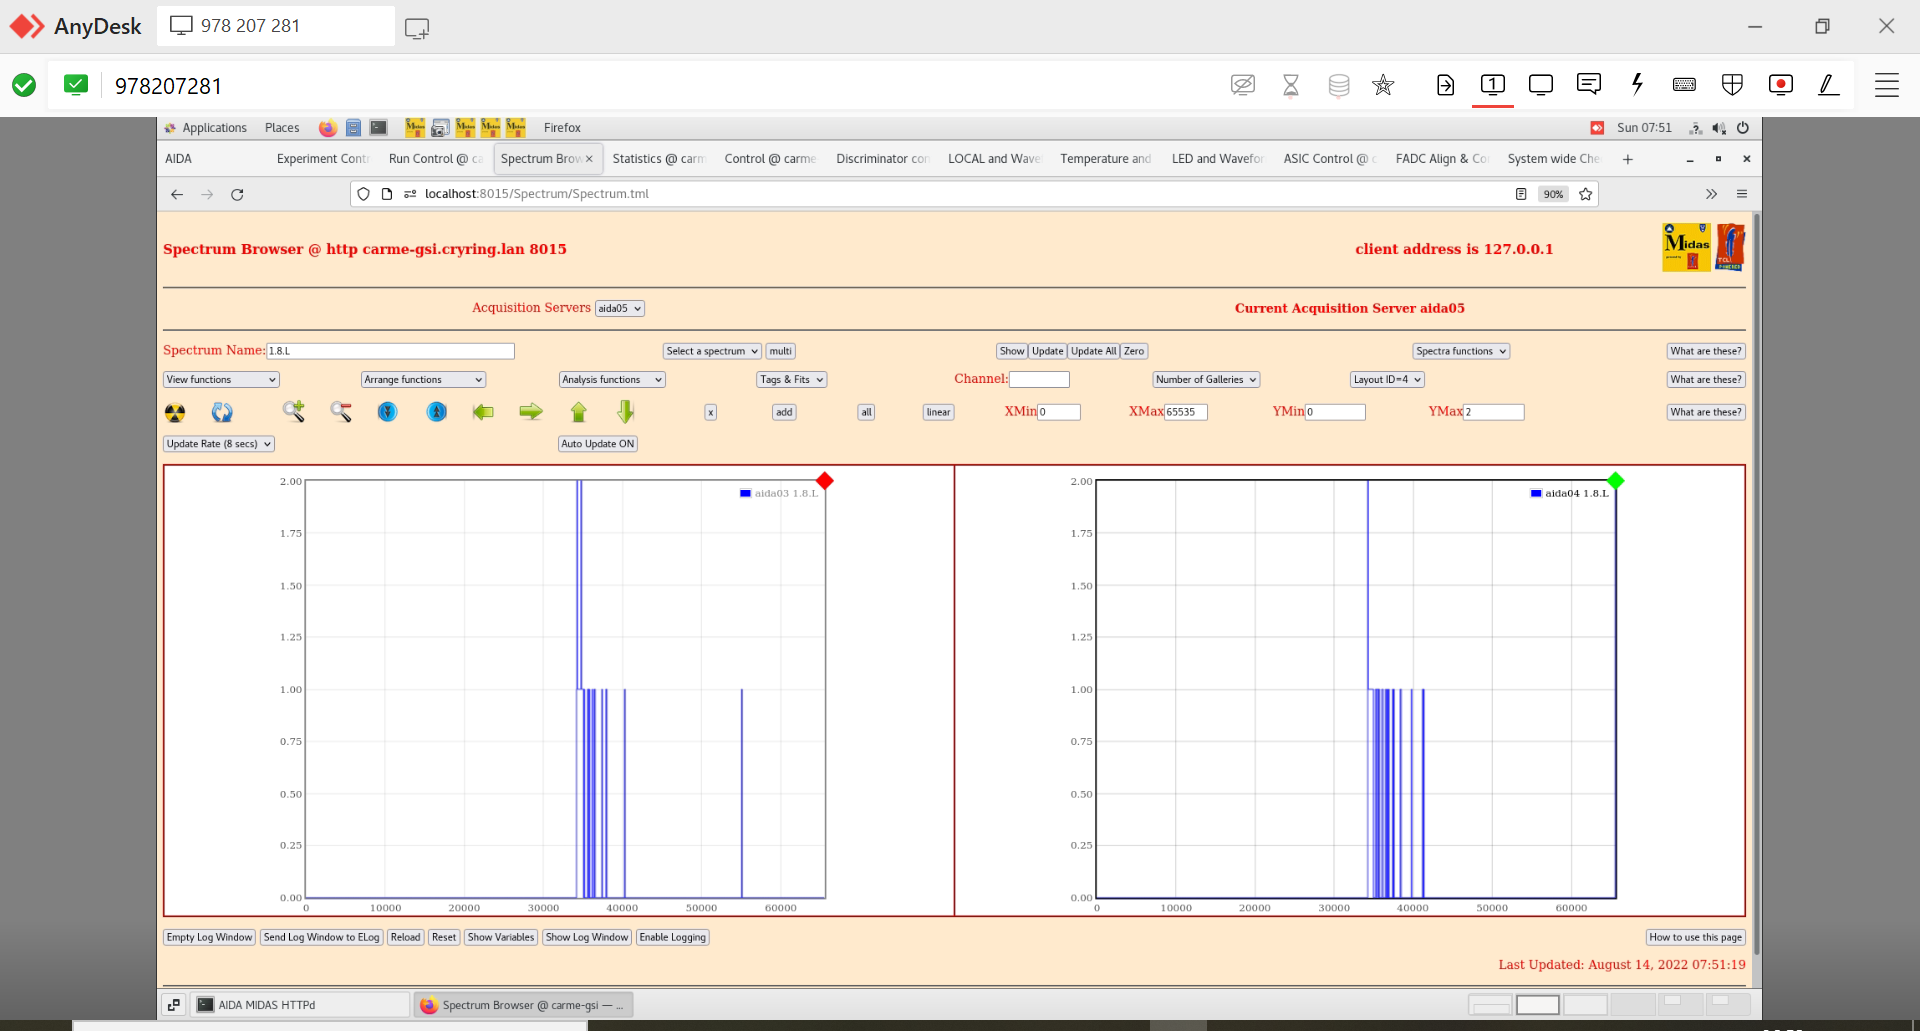Click the green left arrow icon
Viewport: 1920px width, 1031px height.
coord(483,412)
